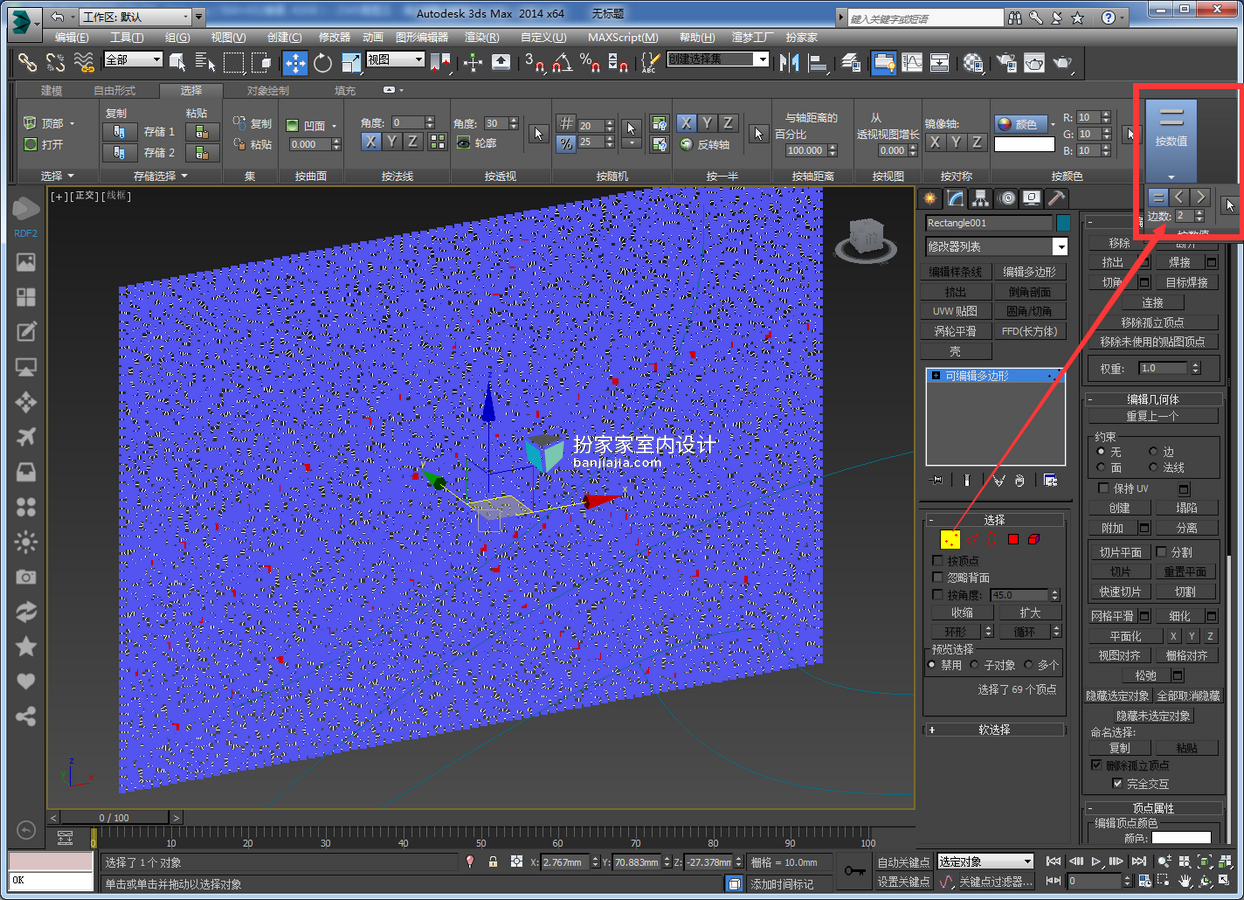Click the help question mark icon
1244x900 pixels.
1108,17
